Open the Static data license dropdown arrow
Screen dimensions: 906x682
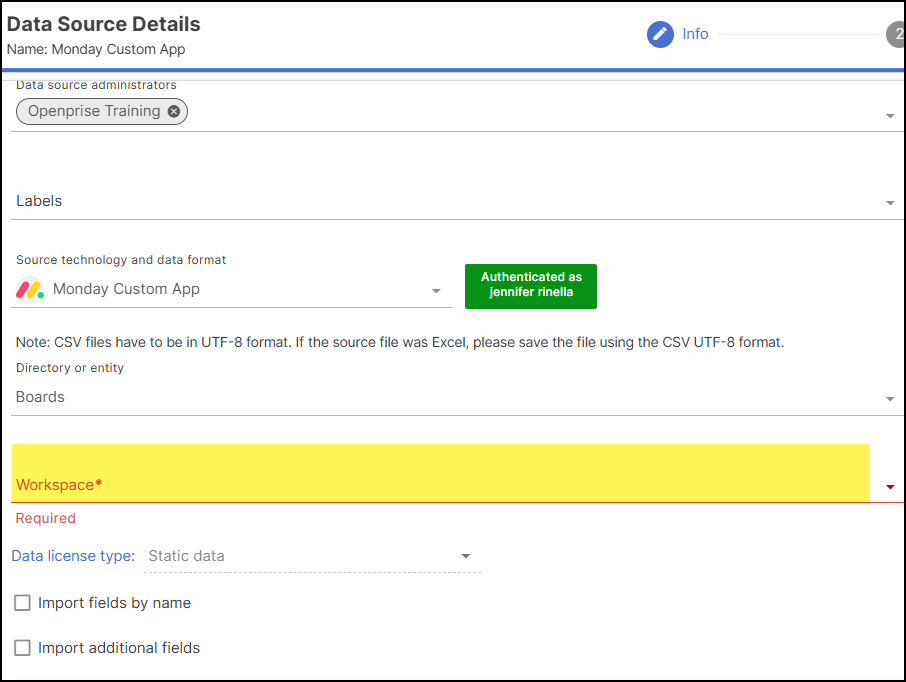coord(465,556)
